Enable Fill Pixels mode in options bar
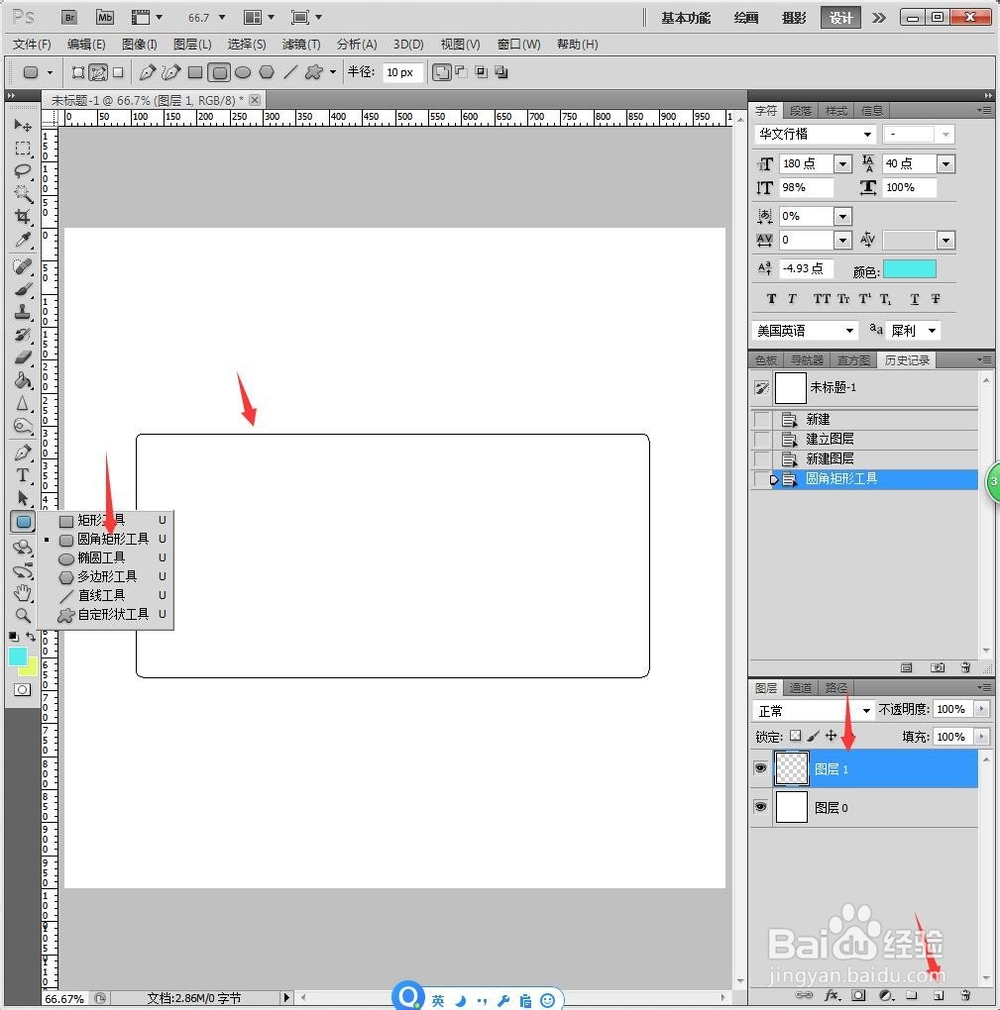Screen dimensions: 1000x1010 tap(118, 72)
